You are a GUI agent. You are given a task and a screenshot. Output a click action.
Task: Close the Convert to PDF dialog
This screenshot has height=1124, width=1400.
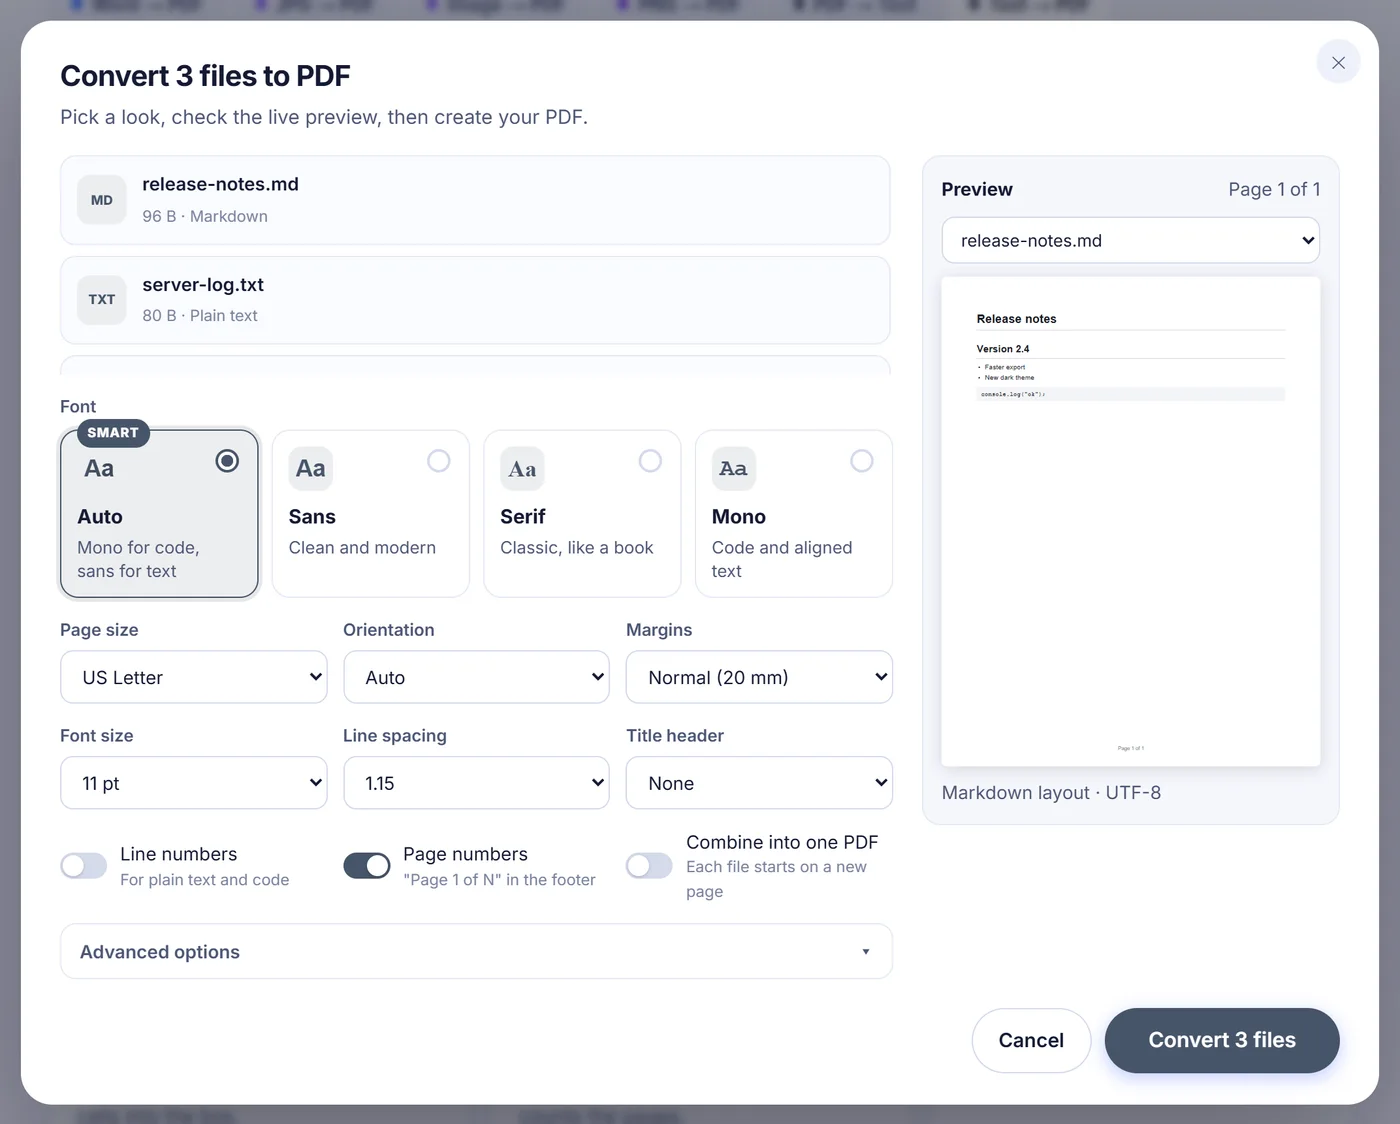[1338, 62]
